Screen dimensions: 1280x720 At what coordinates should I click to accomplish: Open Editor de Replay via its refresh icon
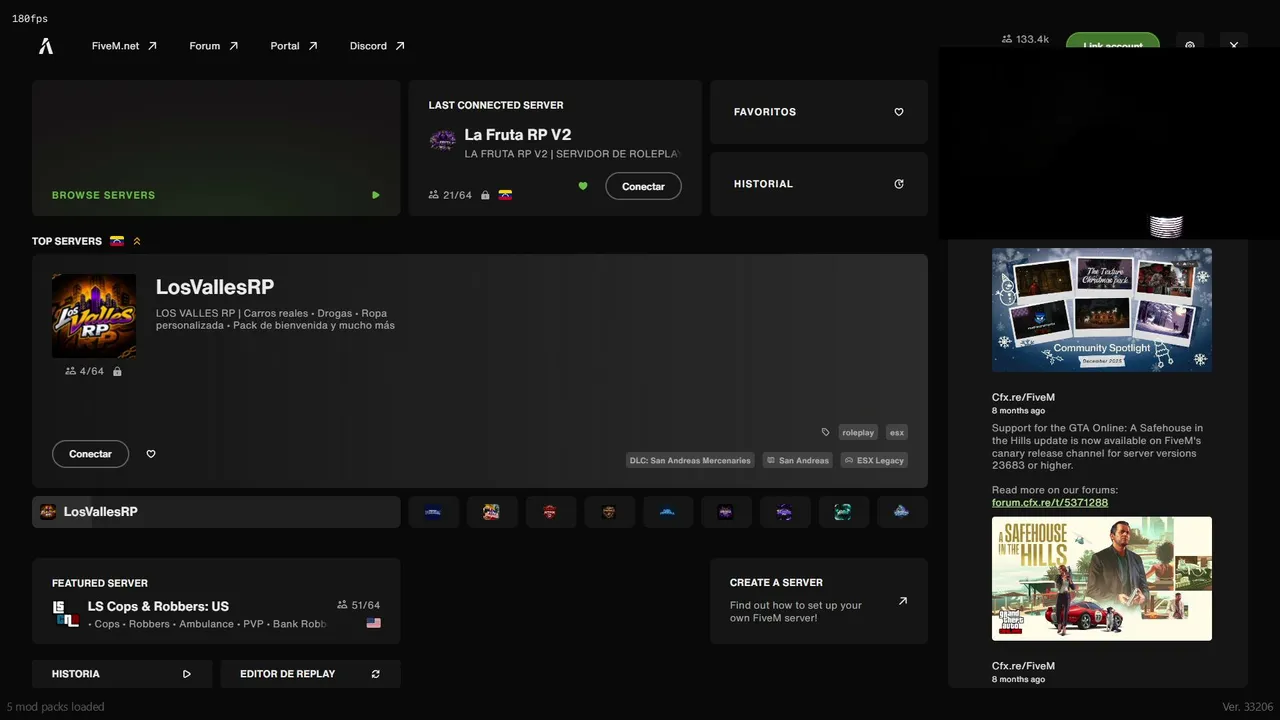[376, 674]
